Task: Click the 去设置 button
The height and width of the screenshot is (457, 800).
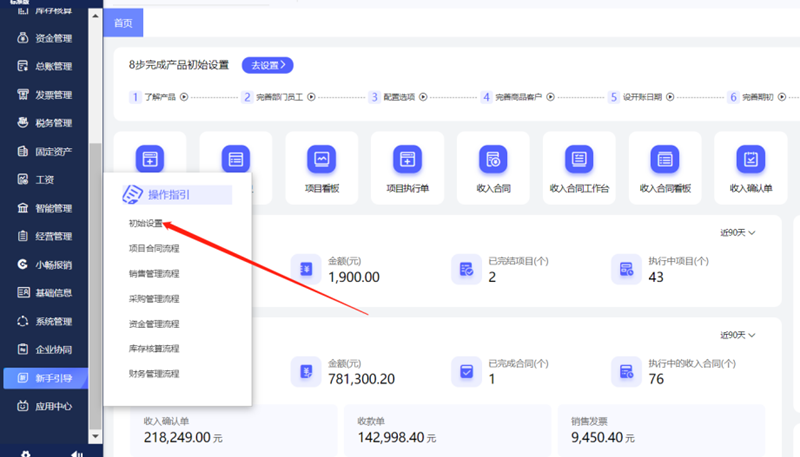Action: (267, 65)
